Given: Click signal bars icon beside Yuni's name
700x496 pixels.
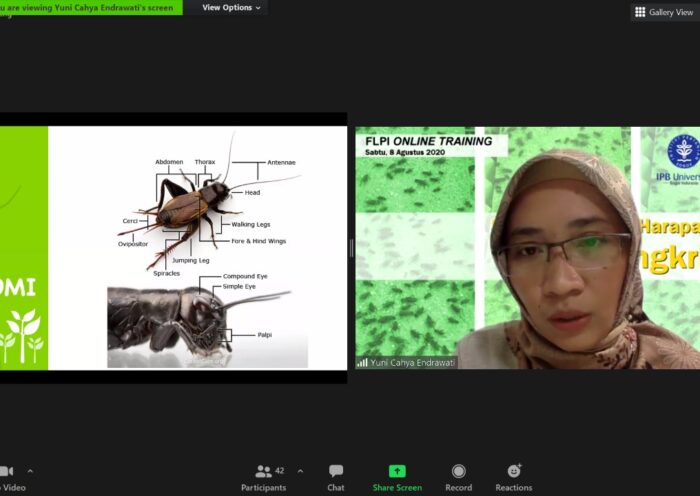Looking at the screenshot, I should coord(362,363).
